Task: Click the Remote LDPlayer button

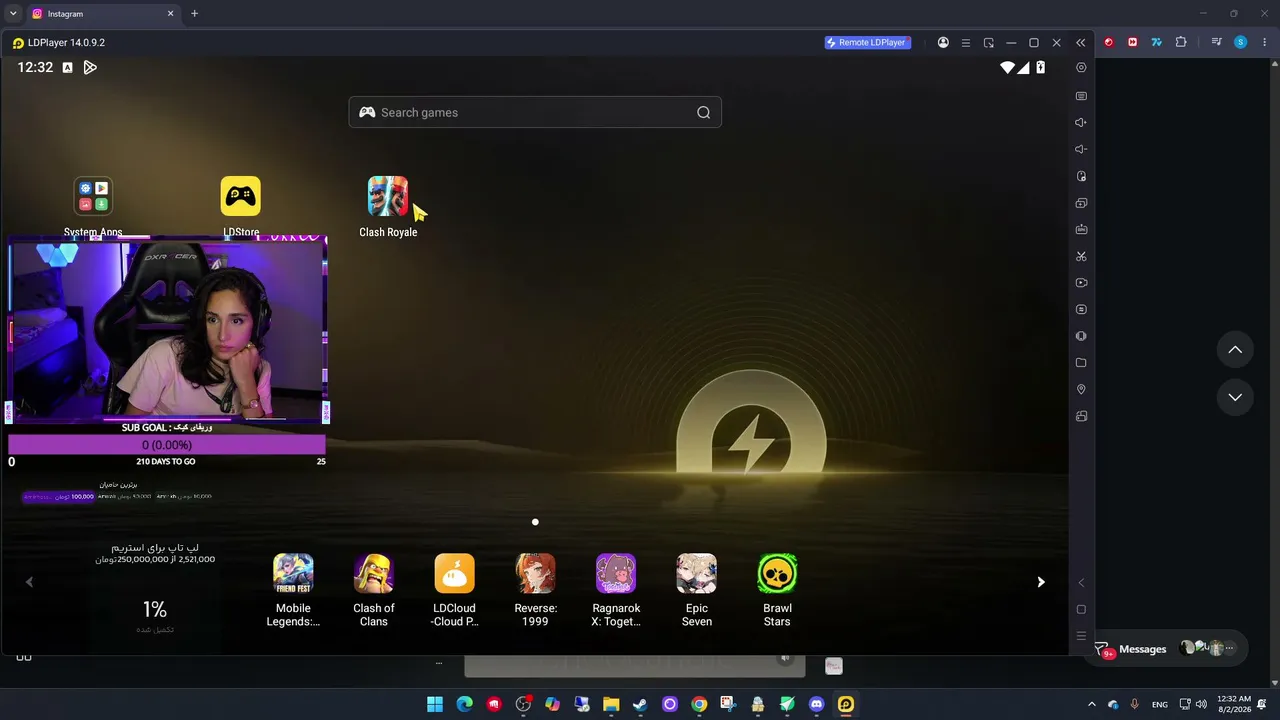Action: (x=868, y=43)
